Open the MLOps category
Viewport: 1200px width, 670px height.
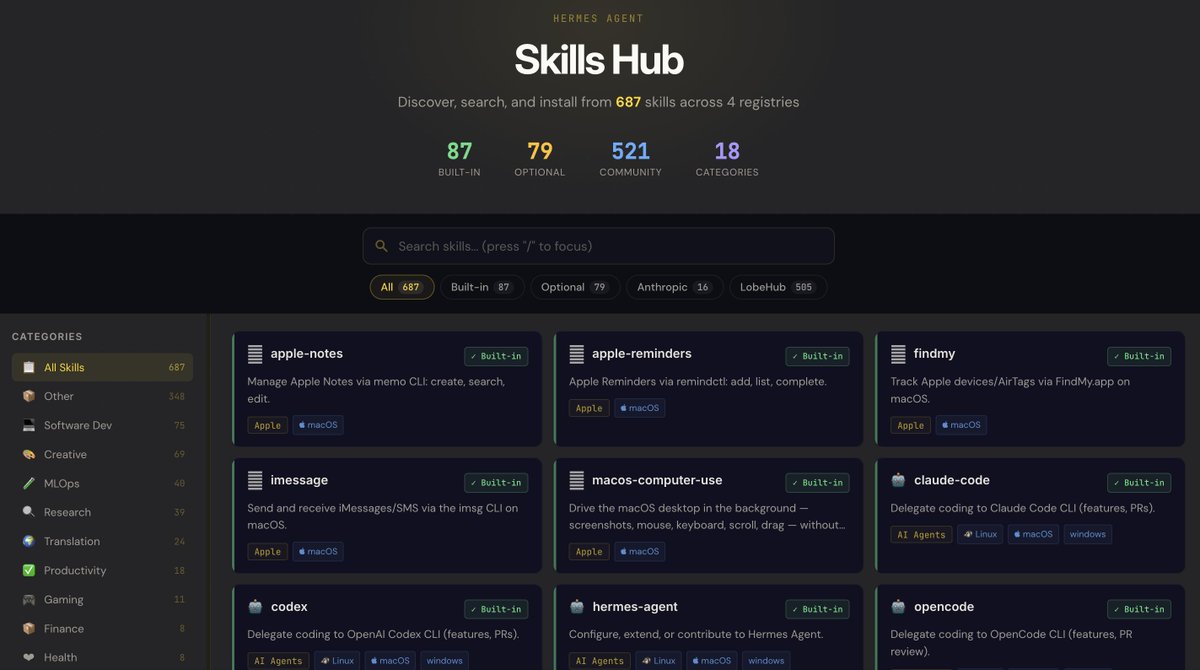tap(102, 483)
